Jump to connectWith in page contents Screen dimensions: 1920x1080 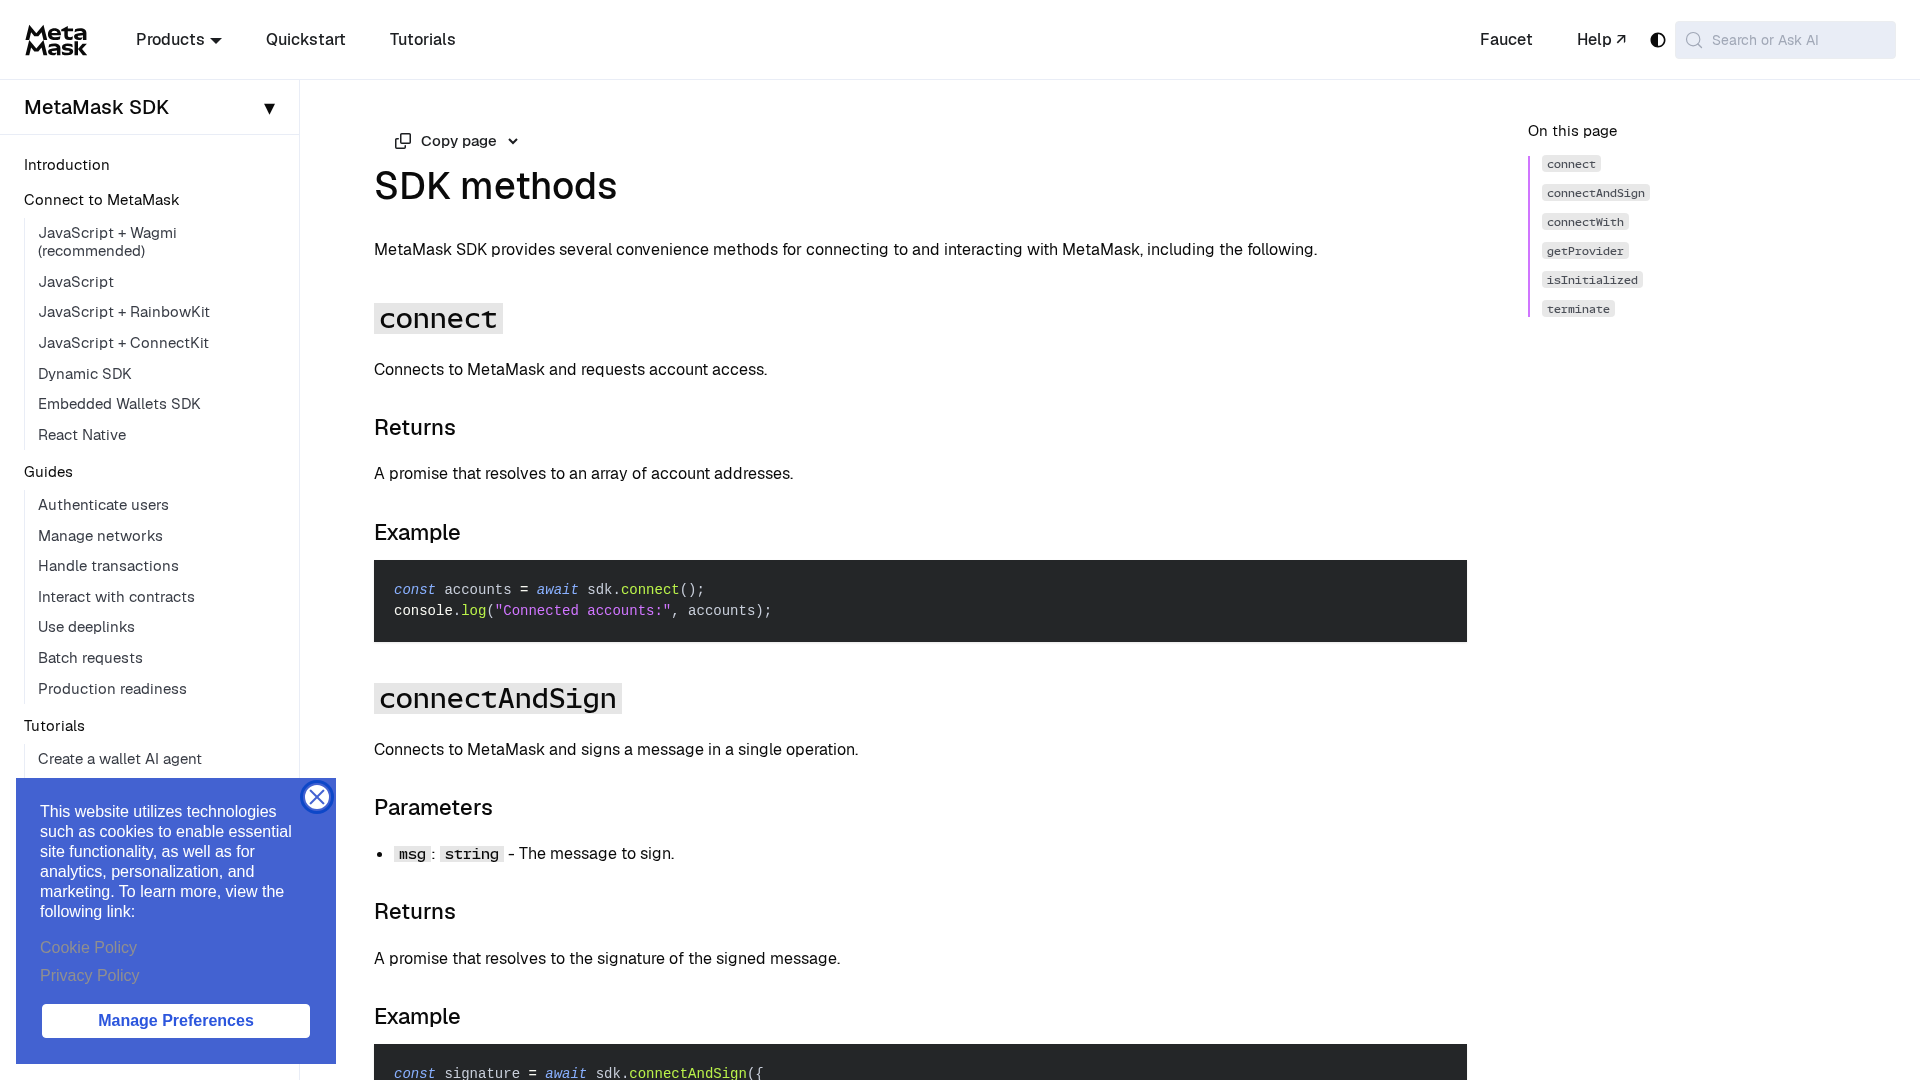coord(1585,222)
